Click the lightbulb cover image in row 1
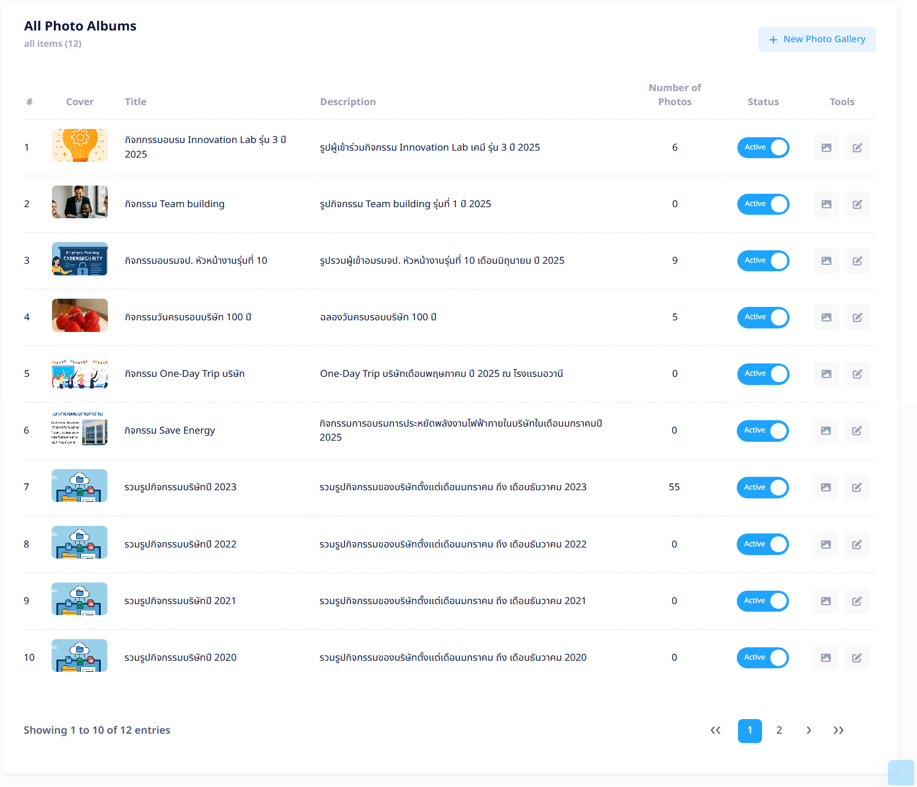Viewport: 917px width, 787px height. [80, 146]
